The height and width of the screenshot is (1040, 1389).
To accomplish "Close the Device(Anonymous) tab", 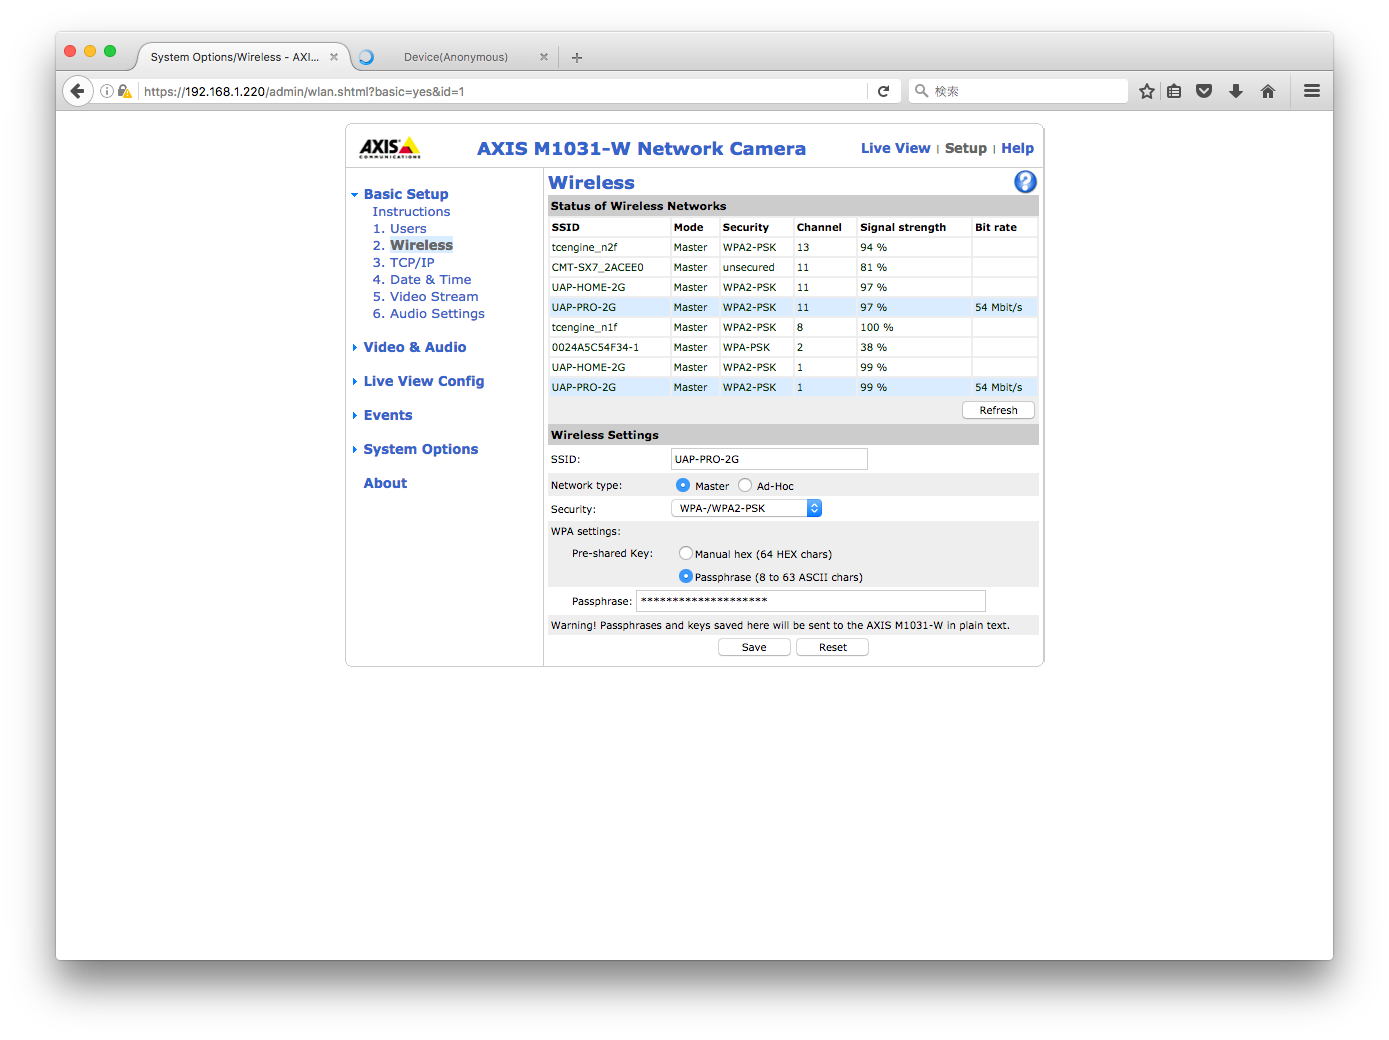I will click(x=544, y=57).
